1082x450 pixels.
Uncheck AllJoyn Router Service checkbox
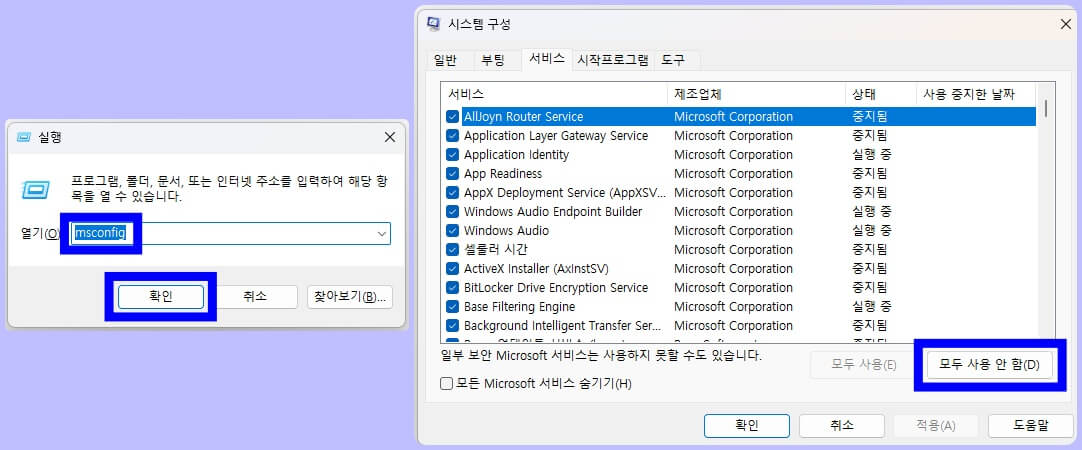(x=453, y=117)
